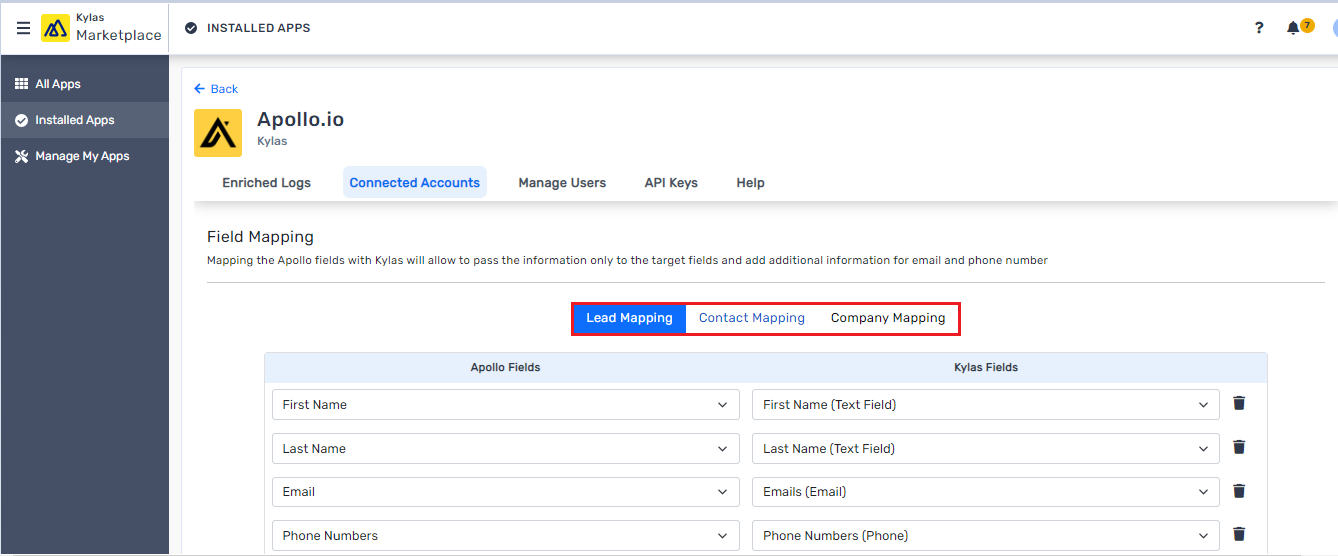
Task: Open the Help tab
Action: [x=750, y=183]
